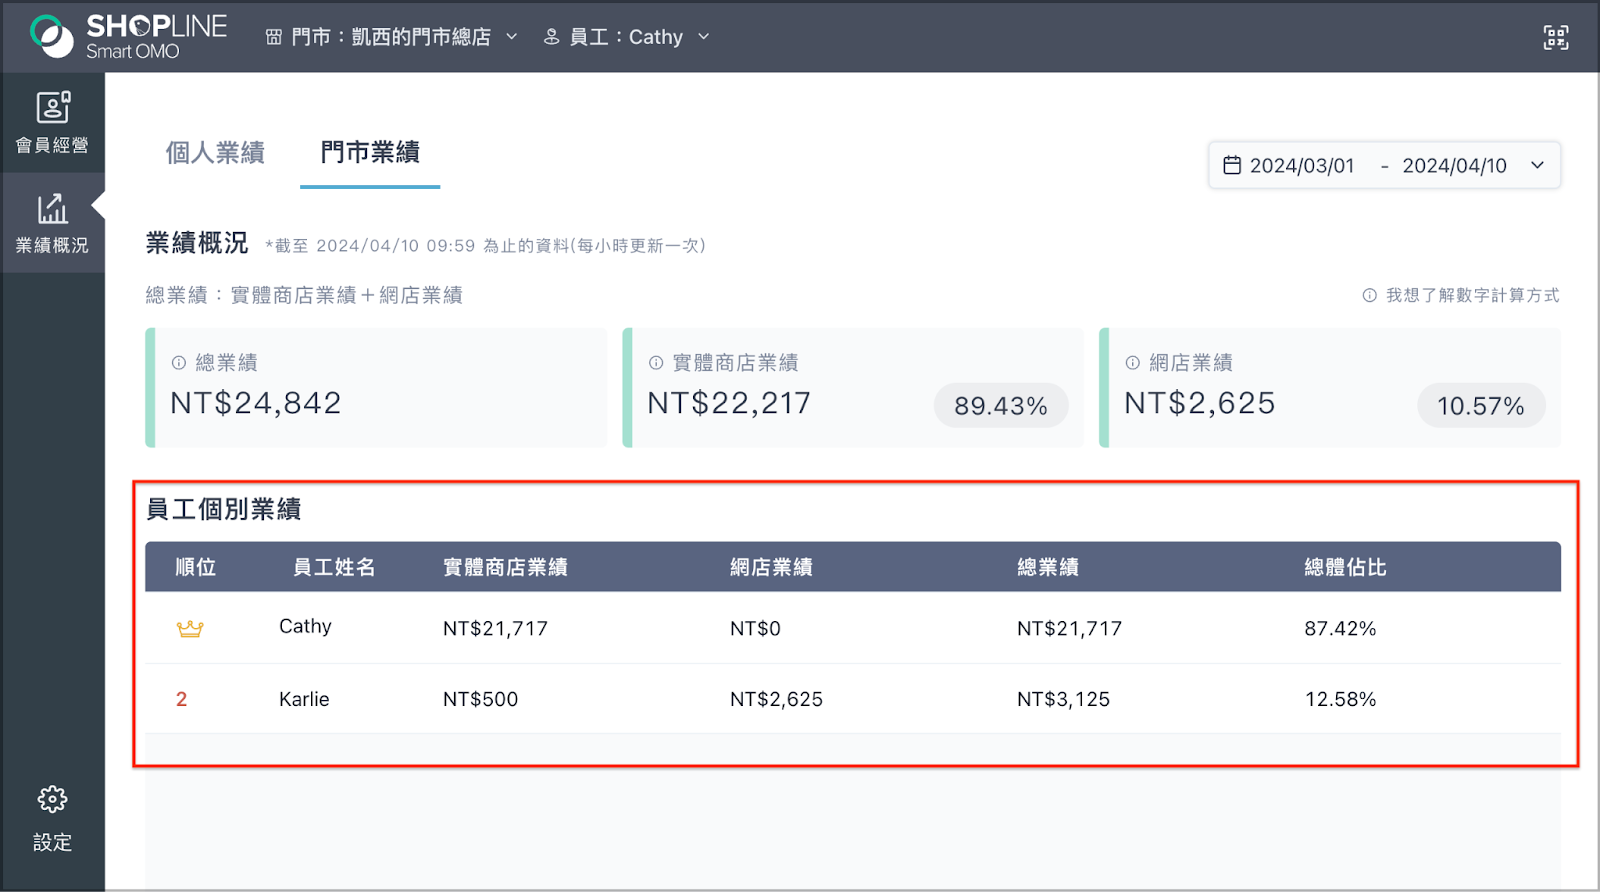Click the 總體佔比 column header
1600x892 pixels.
(1346, 567)
